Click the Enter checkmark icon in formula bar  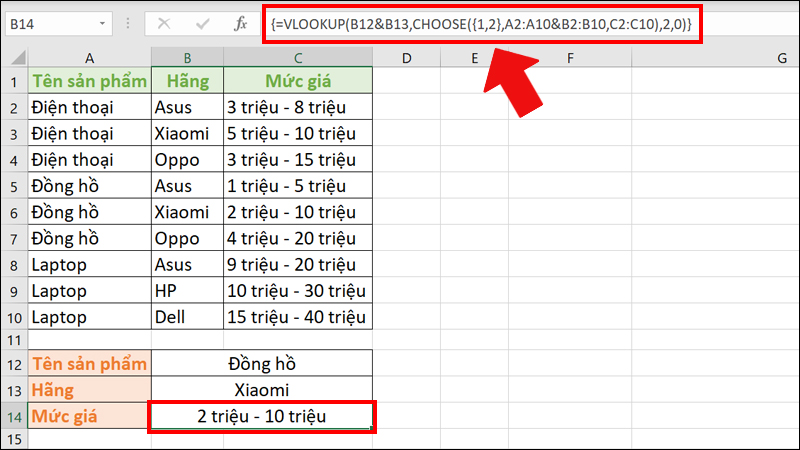202,23
